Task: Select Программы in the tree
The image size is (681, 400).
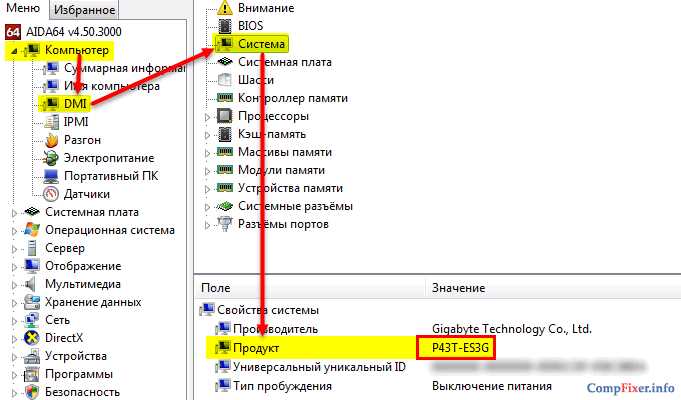Action: [x=79, y=374]
